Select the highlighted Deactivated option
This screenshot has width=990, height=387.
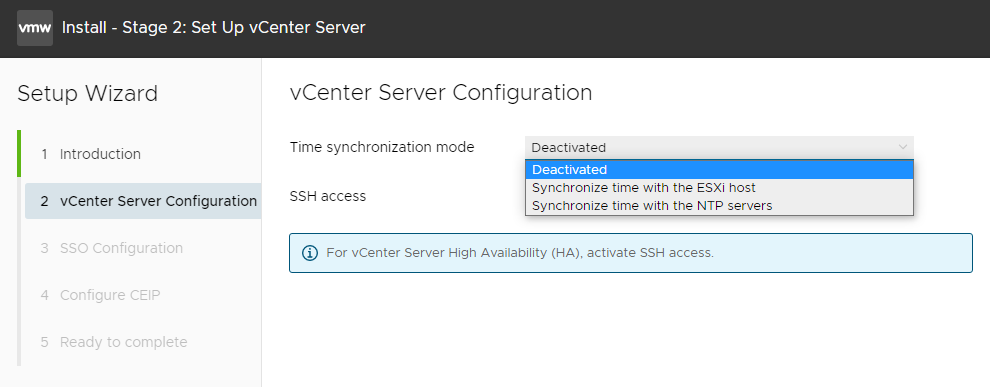[x=719, y=169]
